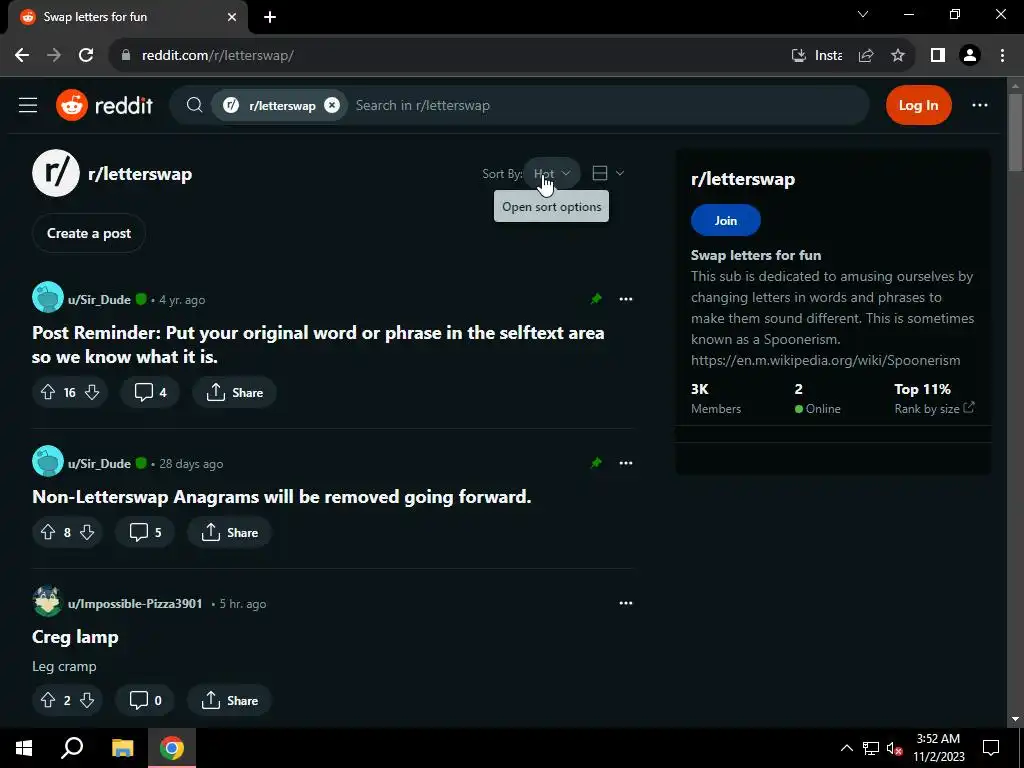
Task: Open the Reddit hamburger menu
Action: coord(28,105)
